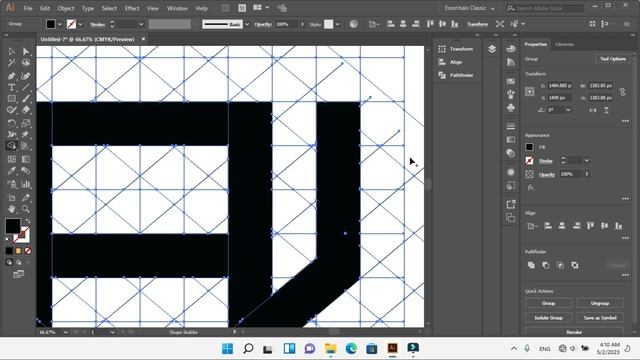Select the Rotate tool
Image resolution: width=640 pixels, height=360 pixels.
point(11,123)
